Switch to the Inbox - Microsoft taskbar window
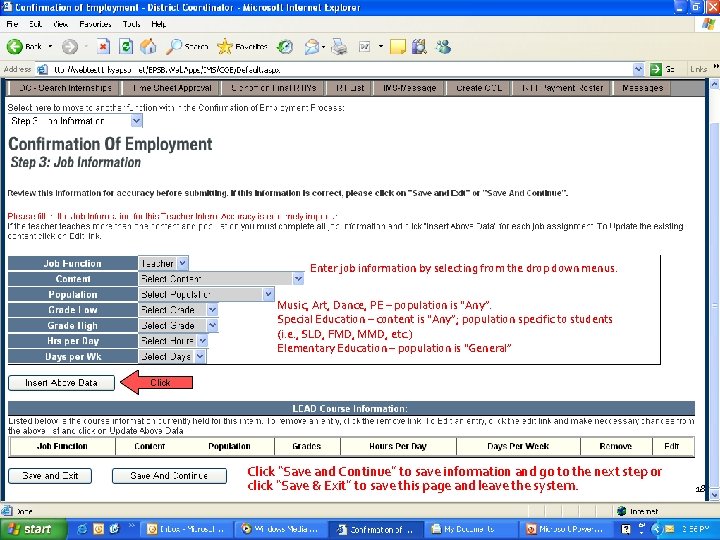This screenshot has width=720, height=540. [x=185, y=529]
